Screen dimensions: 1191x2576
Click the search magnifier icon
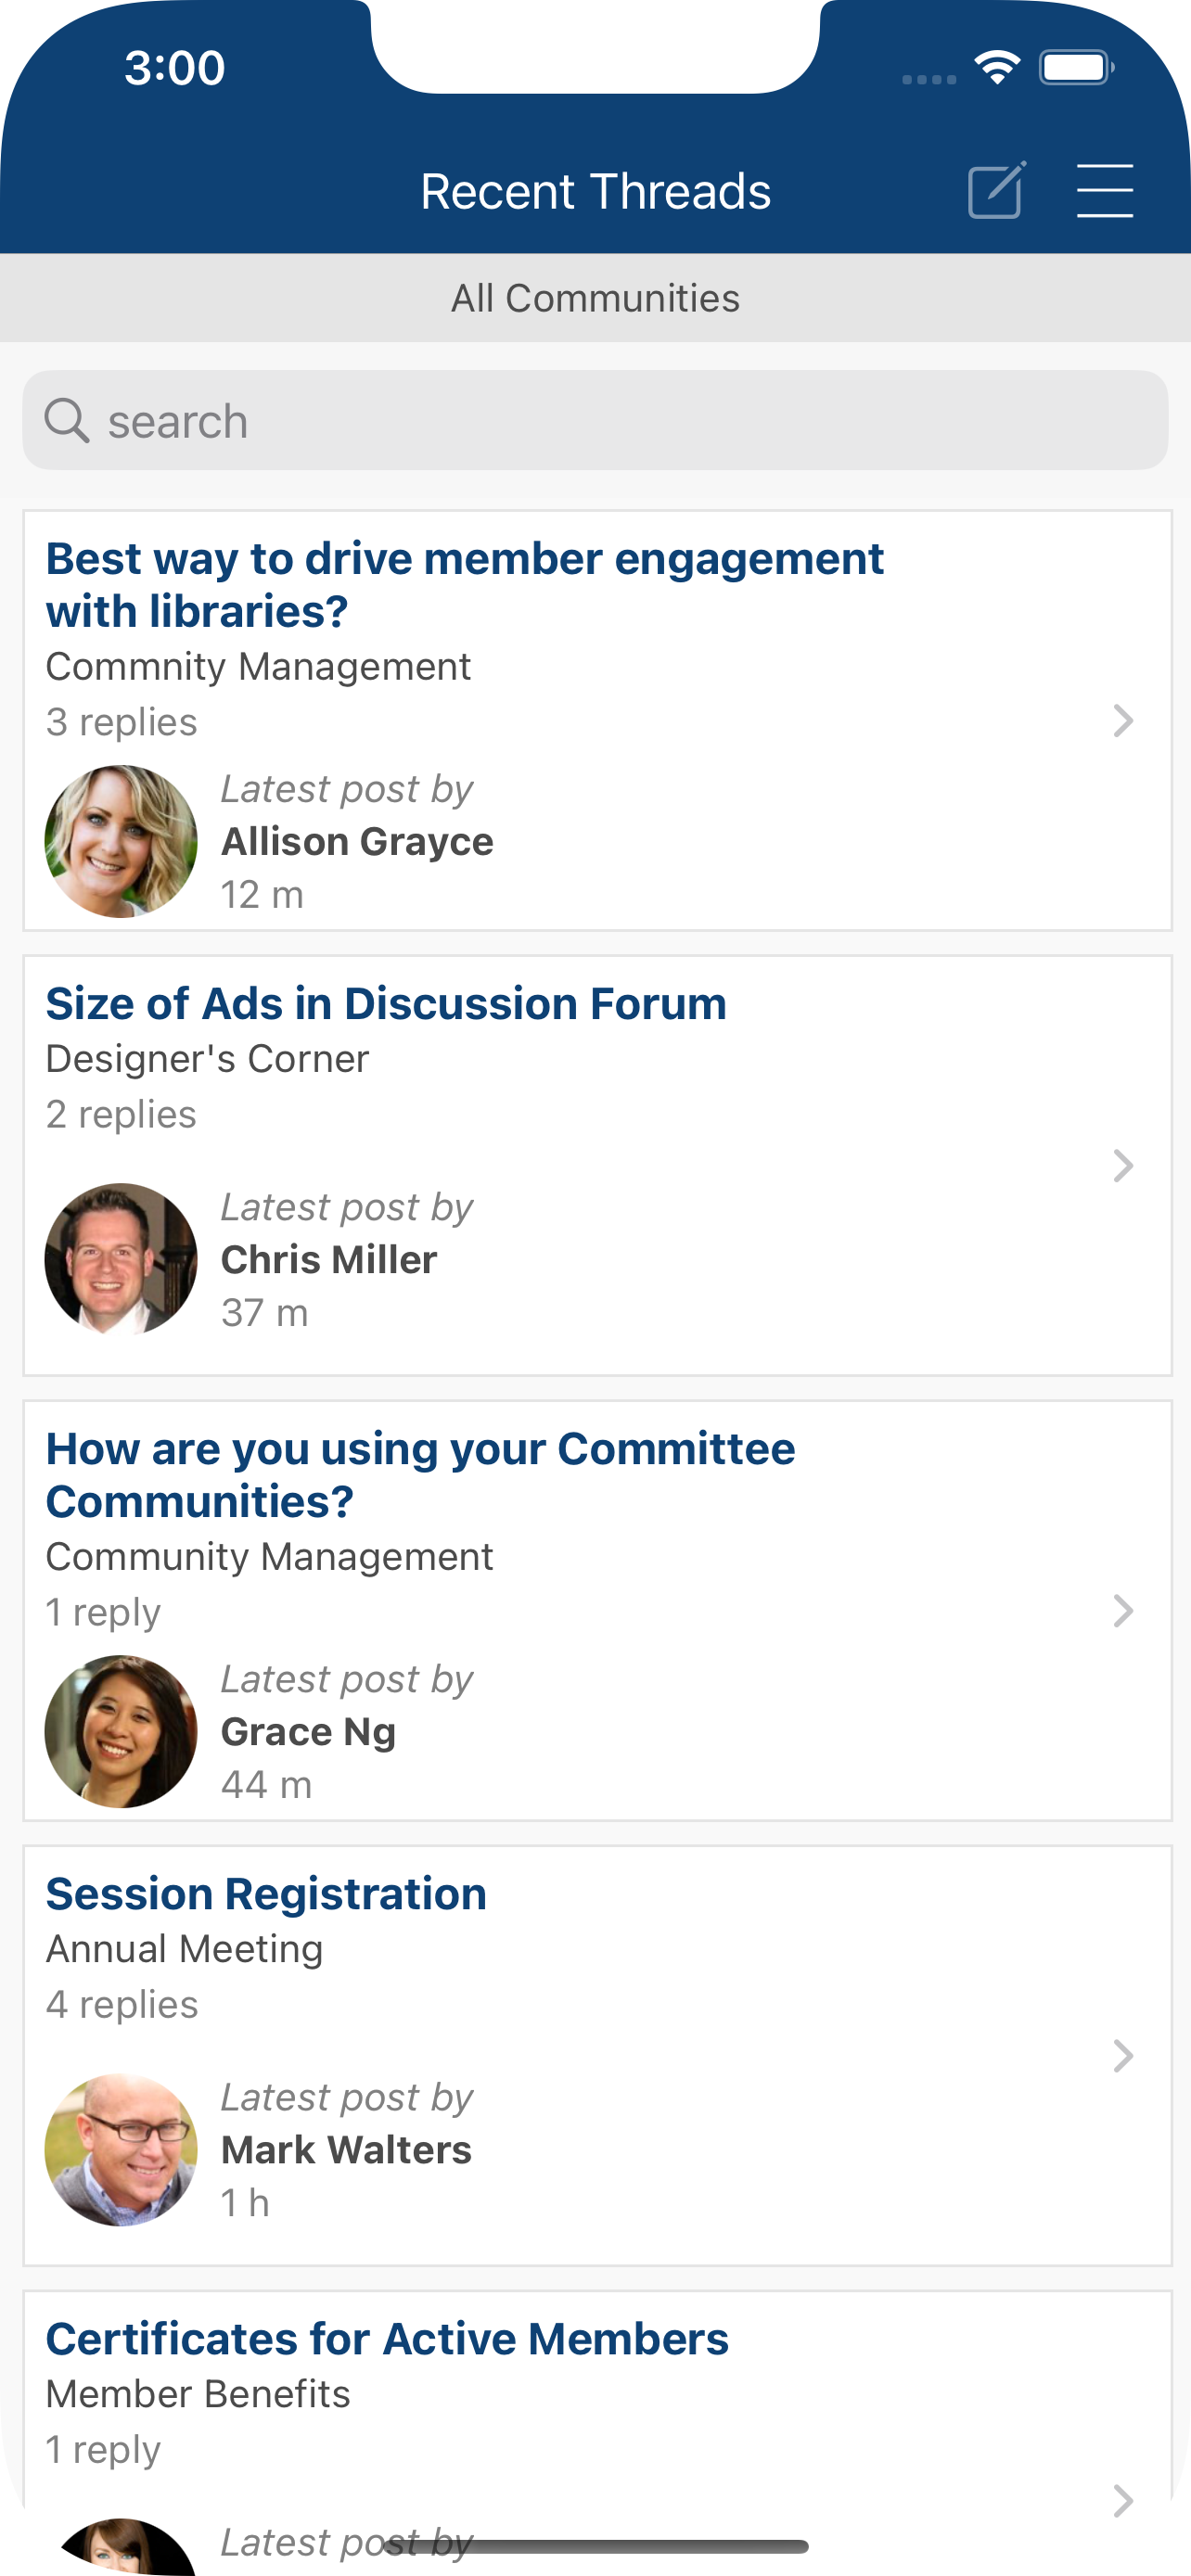coord(67,420)
